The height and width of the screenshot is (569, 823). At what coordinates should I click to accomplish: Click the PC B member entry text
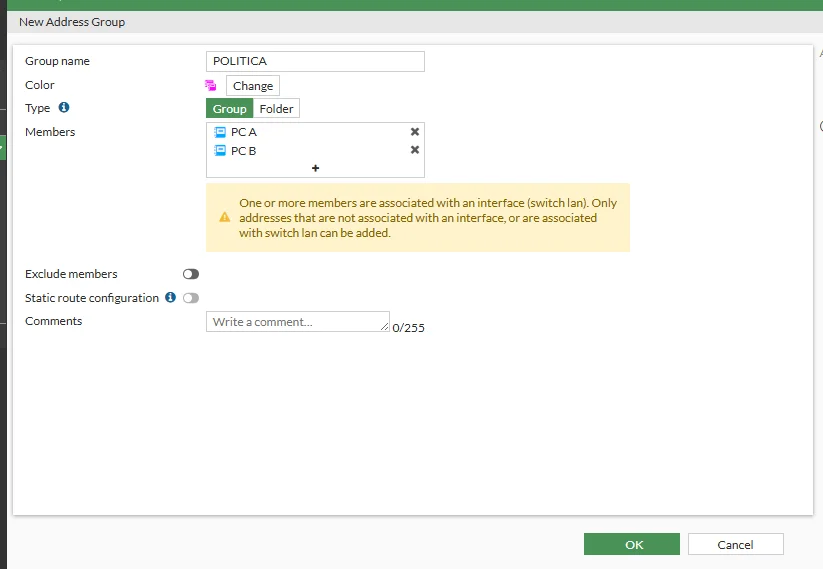(244, 151)
